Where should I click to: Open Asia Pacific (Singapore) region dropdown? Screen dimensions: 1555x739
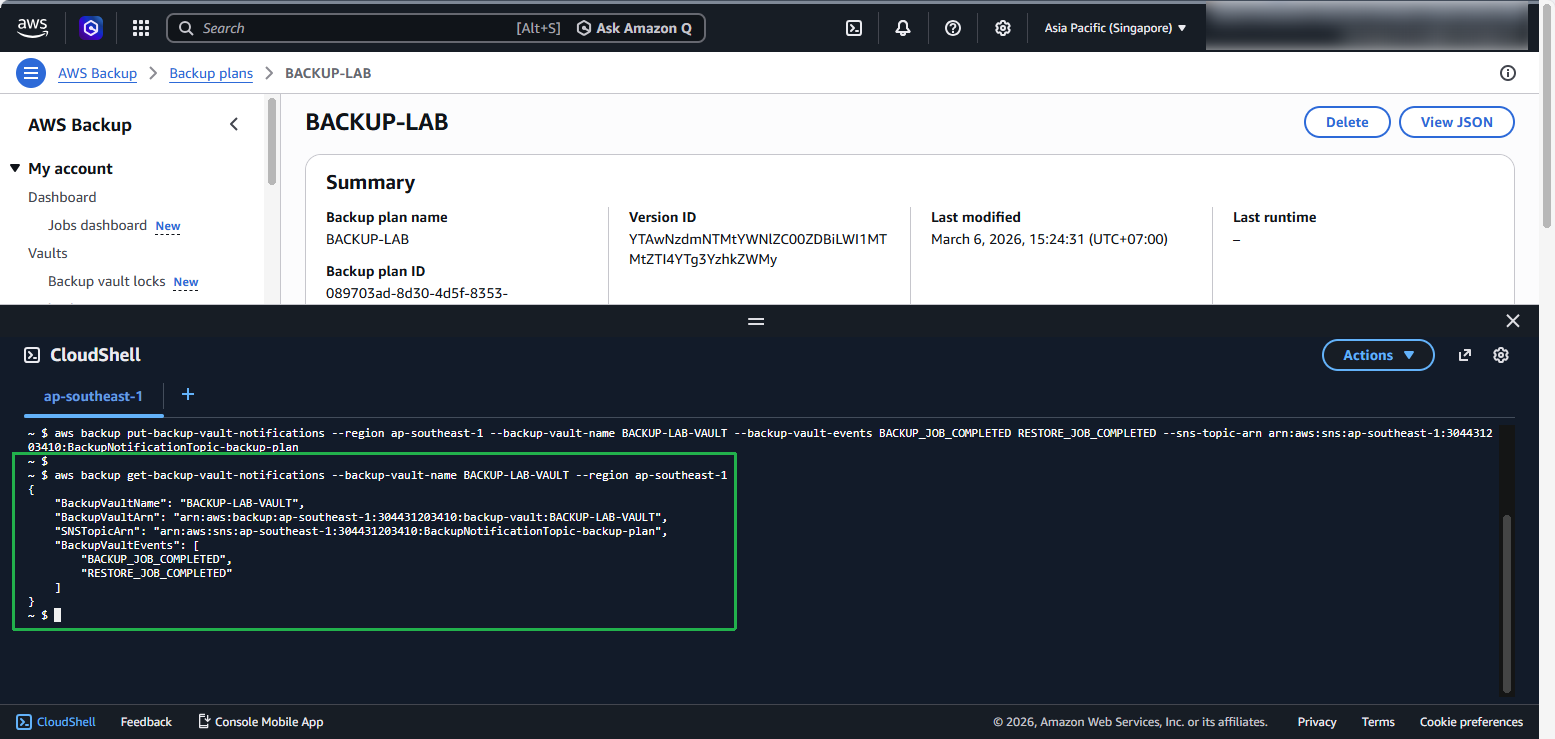(x=1115, y=28)
